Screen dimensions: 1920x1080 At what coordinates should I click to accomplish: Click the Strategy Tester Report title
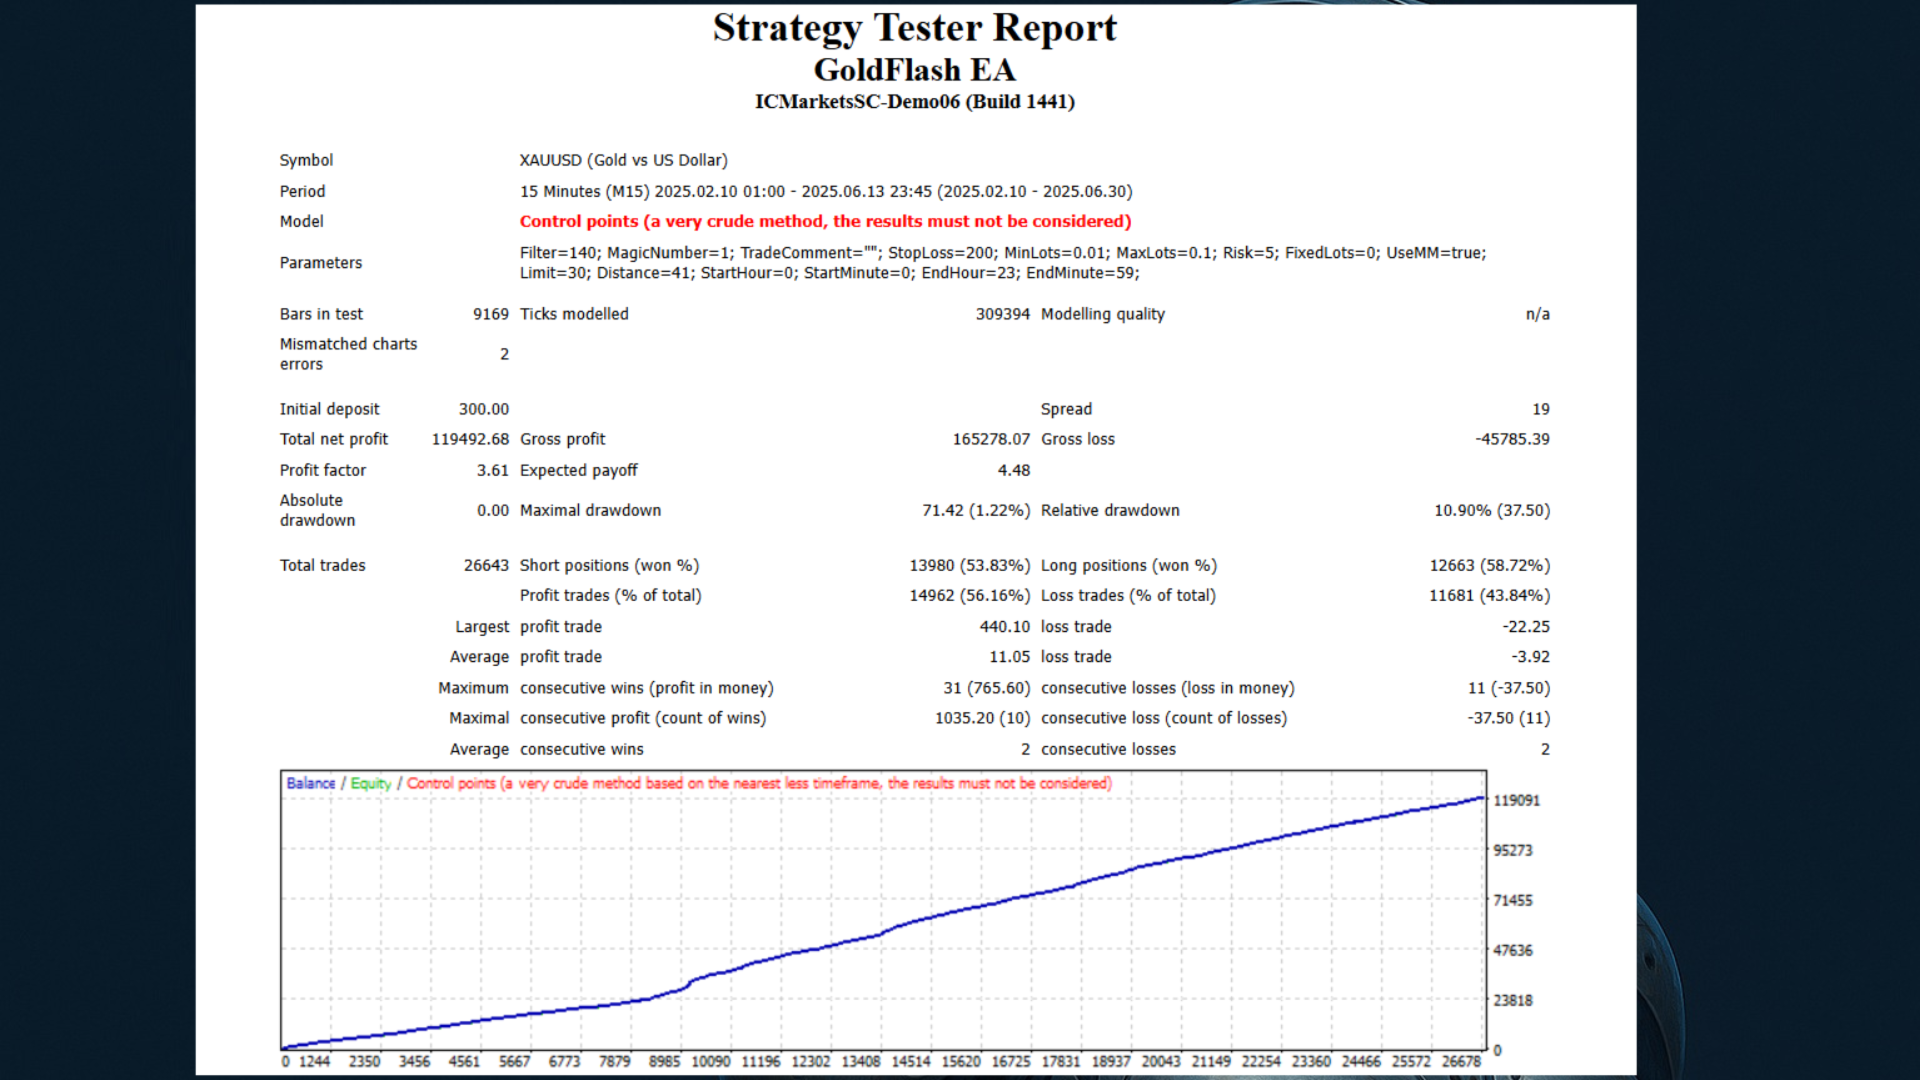pos(914,28)
